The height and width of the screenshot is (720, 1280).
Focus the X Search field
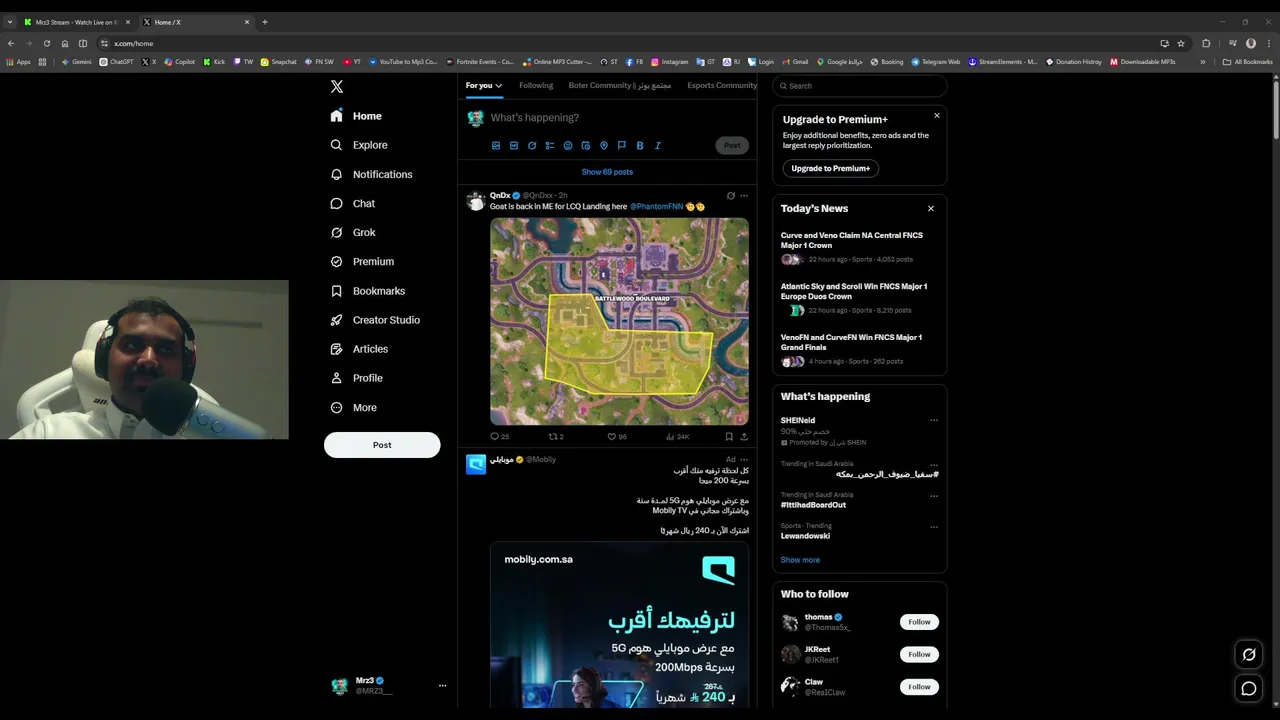point(859,86)
